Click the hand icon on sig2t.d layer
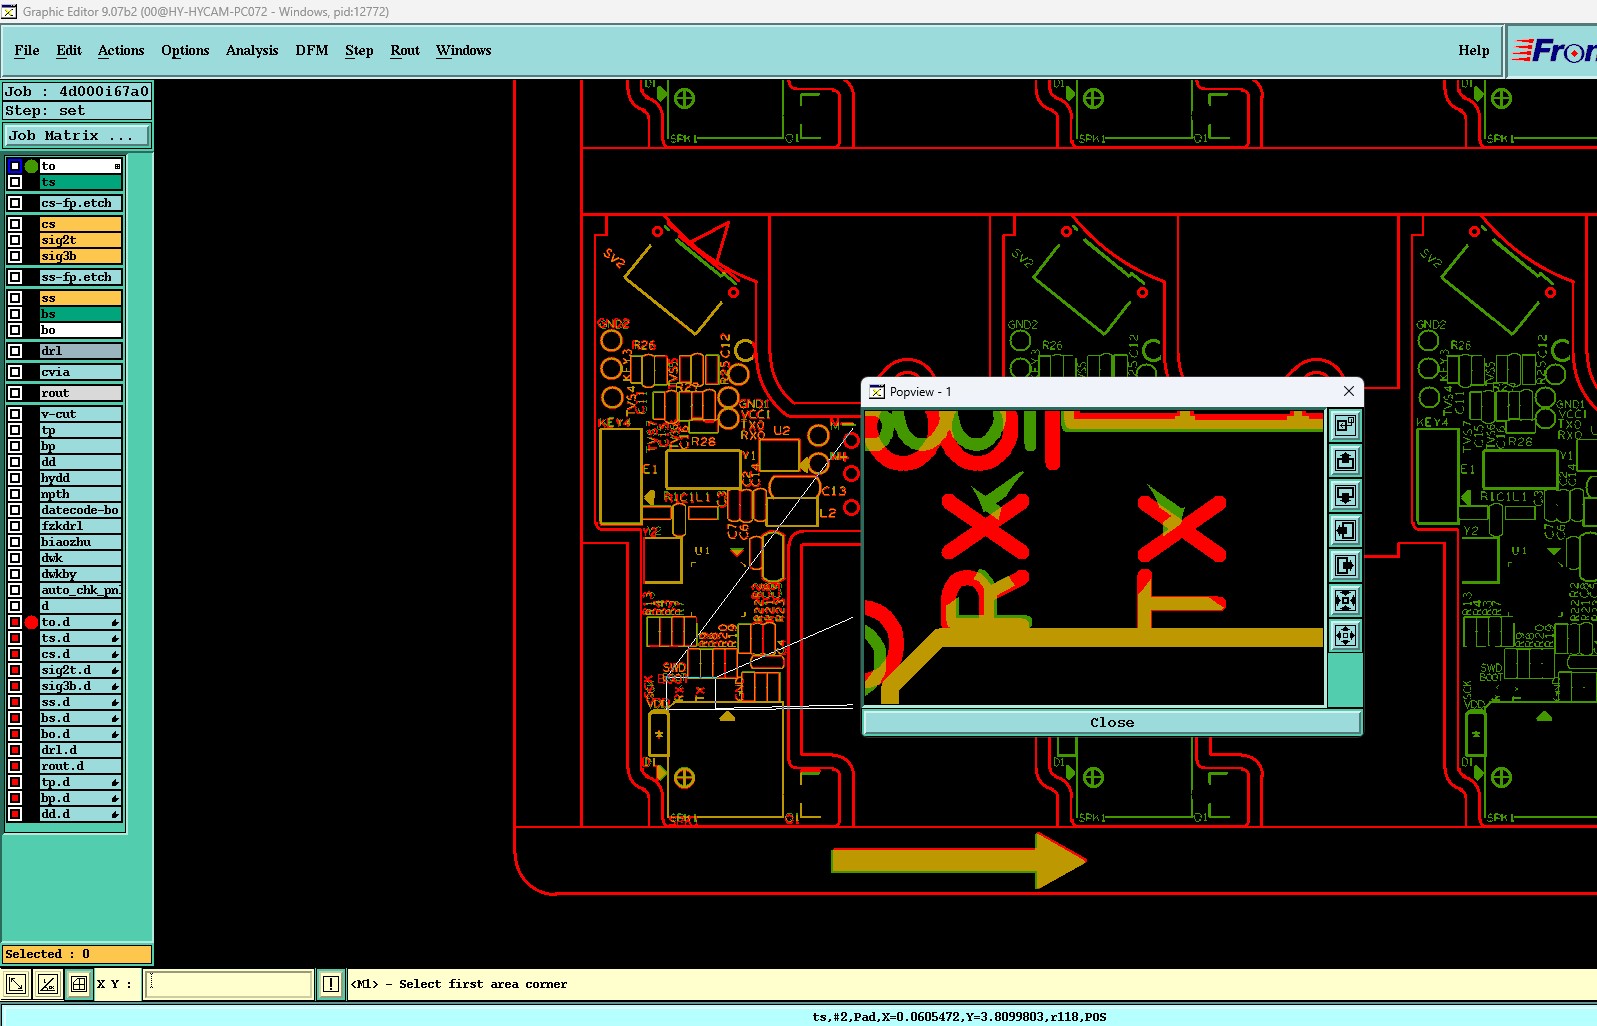 tap(115, 670)
